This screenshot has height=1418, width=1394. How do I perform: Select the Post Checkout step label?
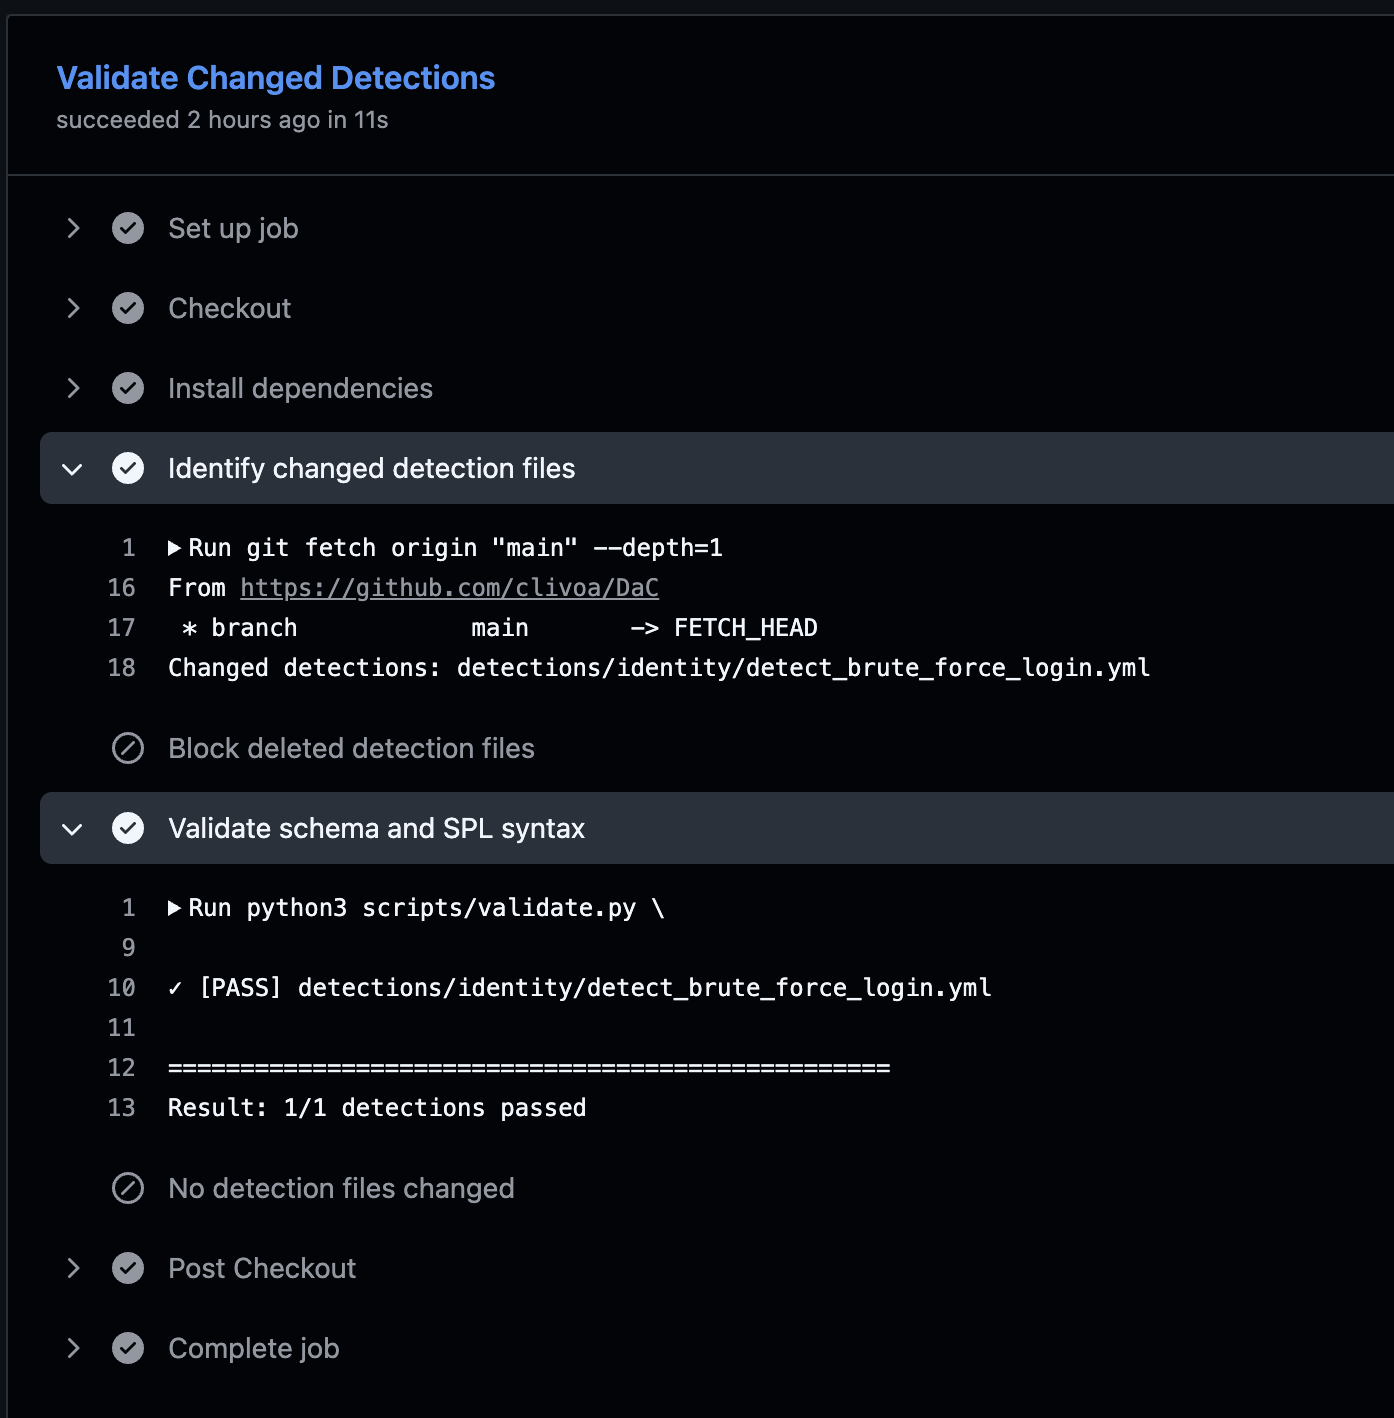[262, 1268]
